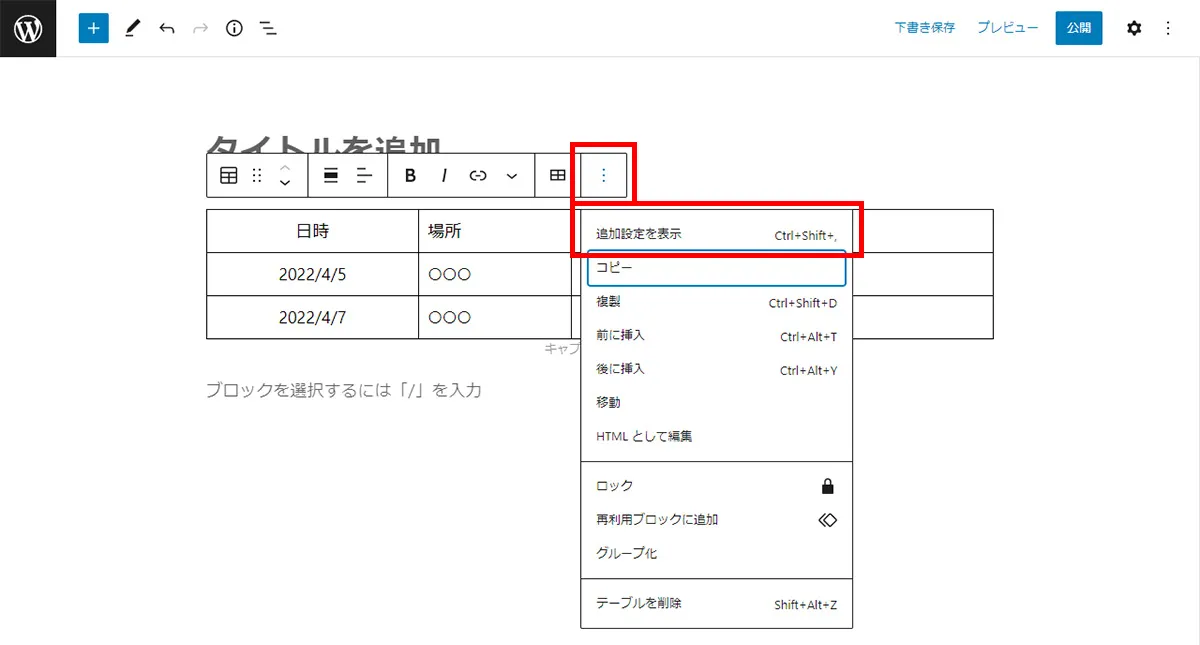The width and height of the screenshot is (1200, 645).
Task: Select the Tools pencil icon
Action: point(132,28)
